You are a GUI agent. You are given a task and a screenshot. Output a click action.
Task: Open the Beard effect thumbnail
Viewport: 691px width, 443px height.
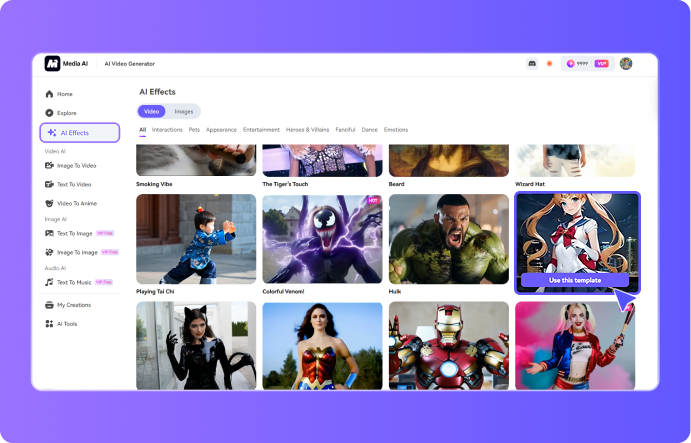click(449, 160)
